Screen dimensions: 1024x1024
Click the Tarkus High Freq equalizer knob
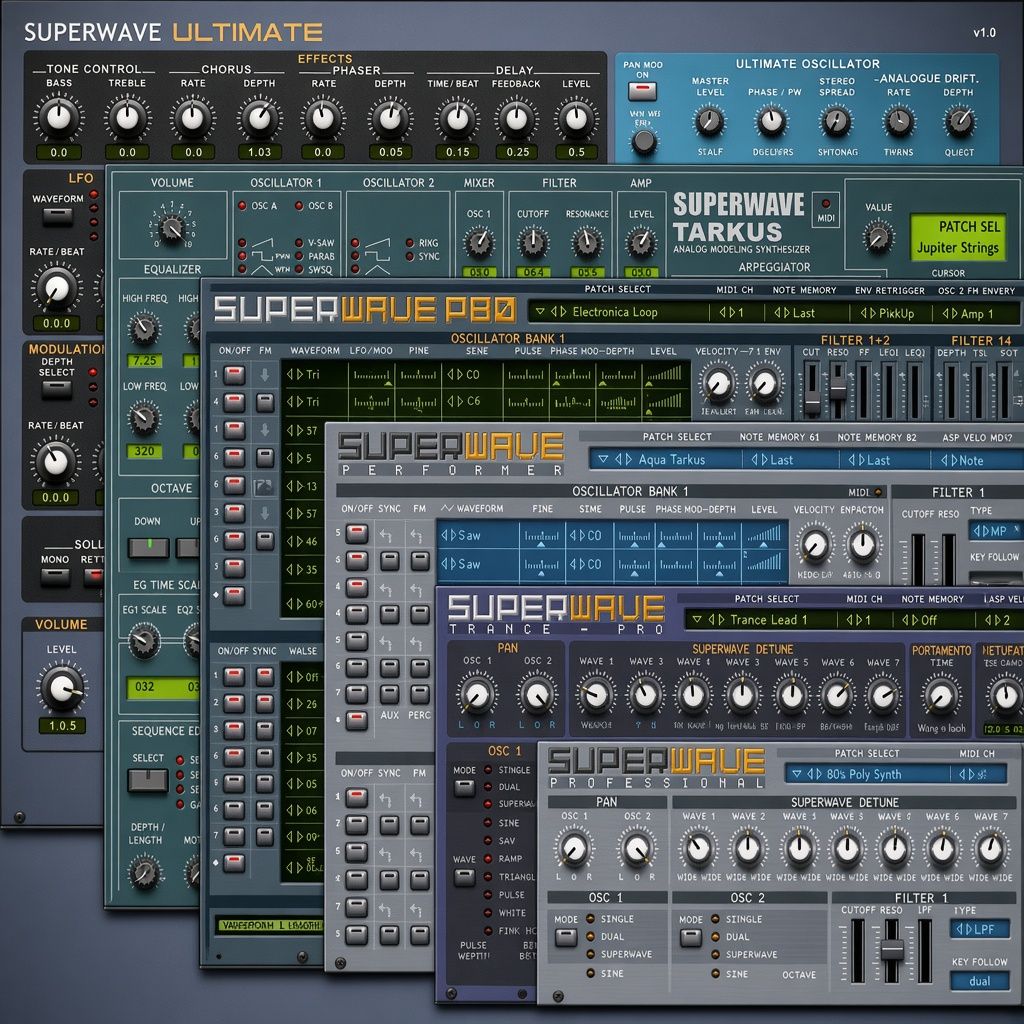tap(144, 328)
